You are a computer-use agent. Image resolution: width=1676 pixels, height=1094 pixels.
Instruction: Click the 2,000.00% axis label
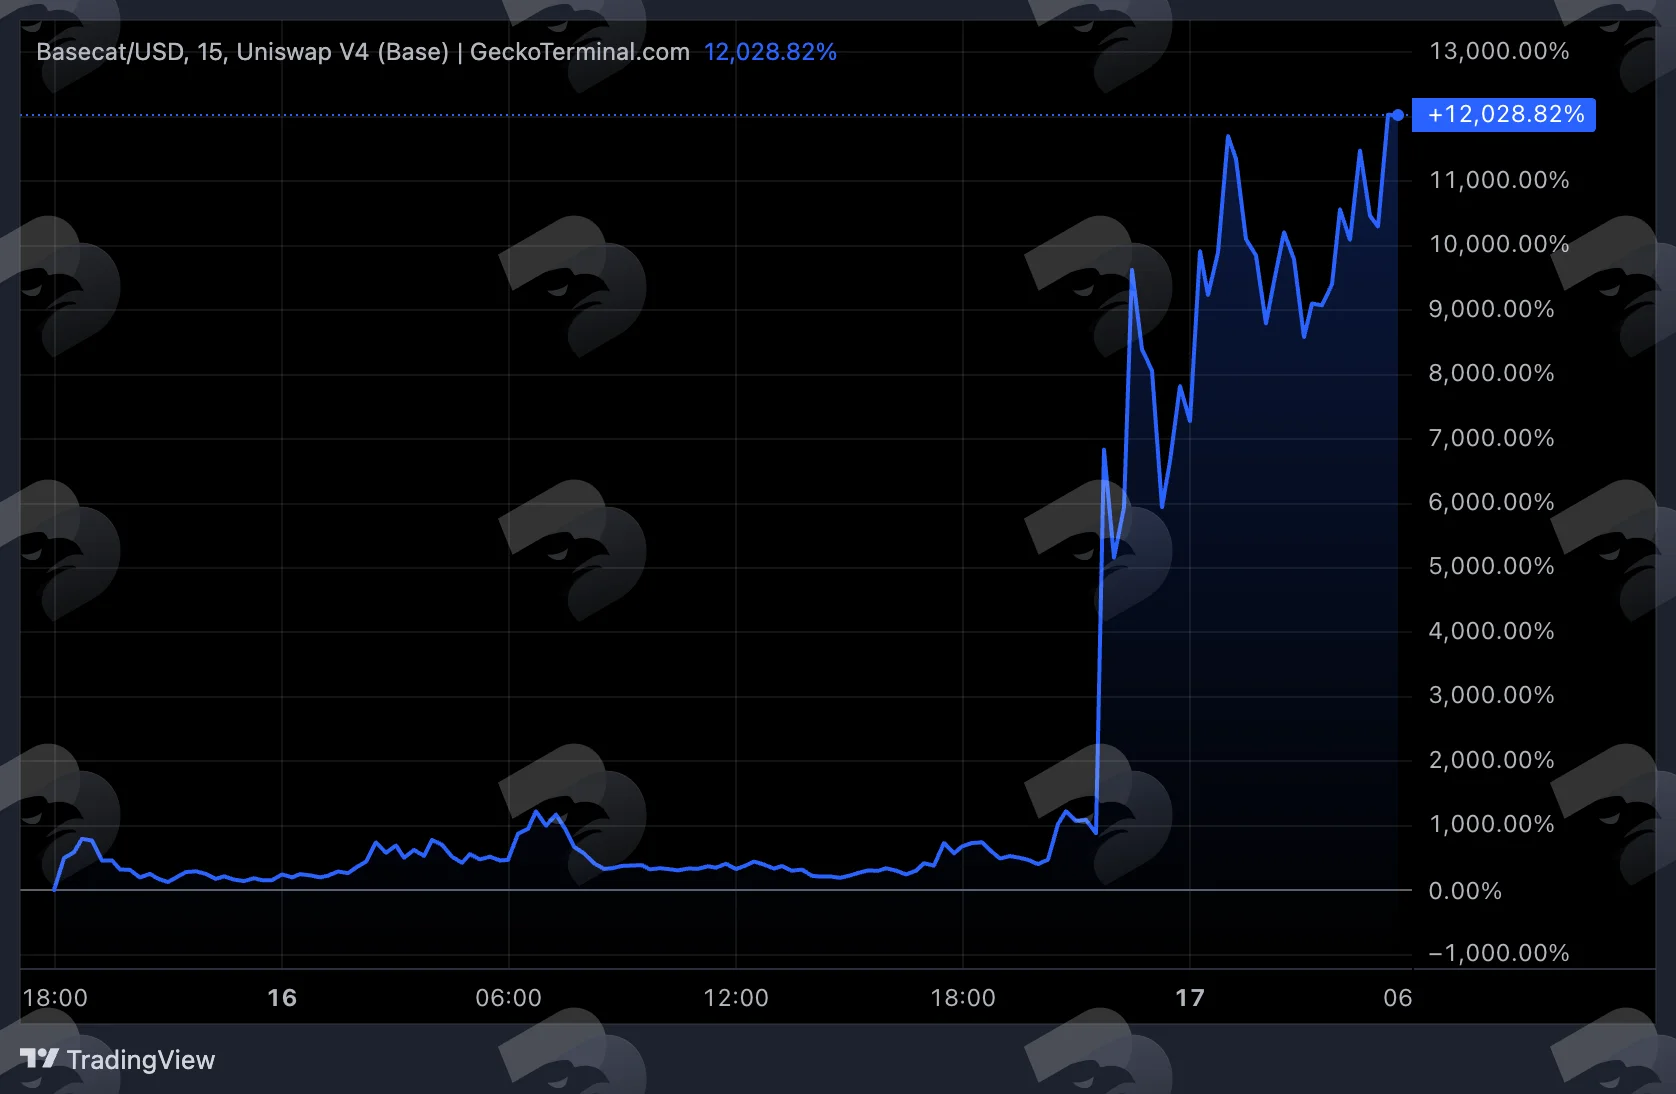pyautogui.click(x=1491, y=760)
